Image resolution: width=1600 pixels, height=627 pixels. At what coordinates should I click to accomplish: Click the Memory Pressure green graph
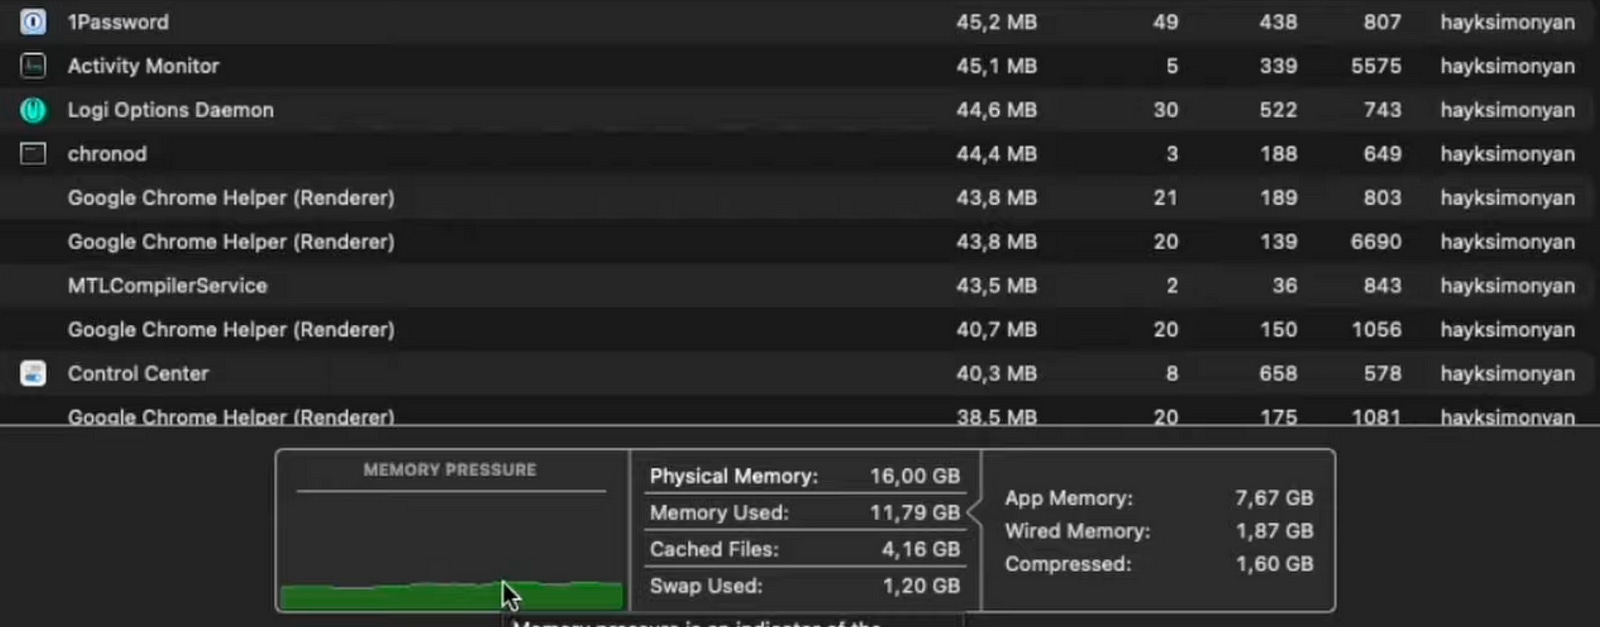click(452, 595)
